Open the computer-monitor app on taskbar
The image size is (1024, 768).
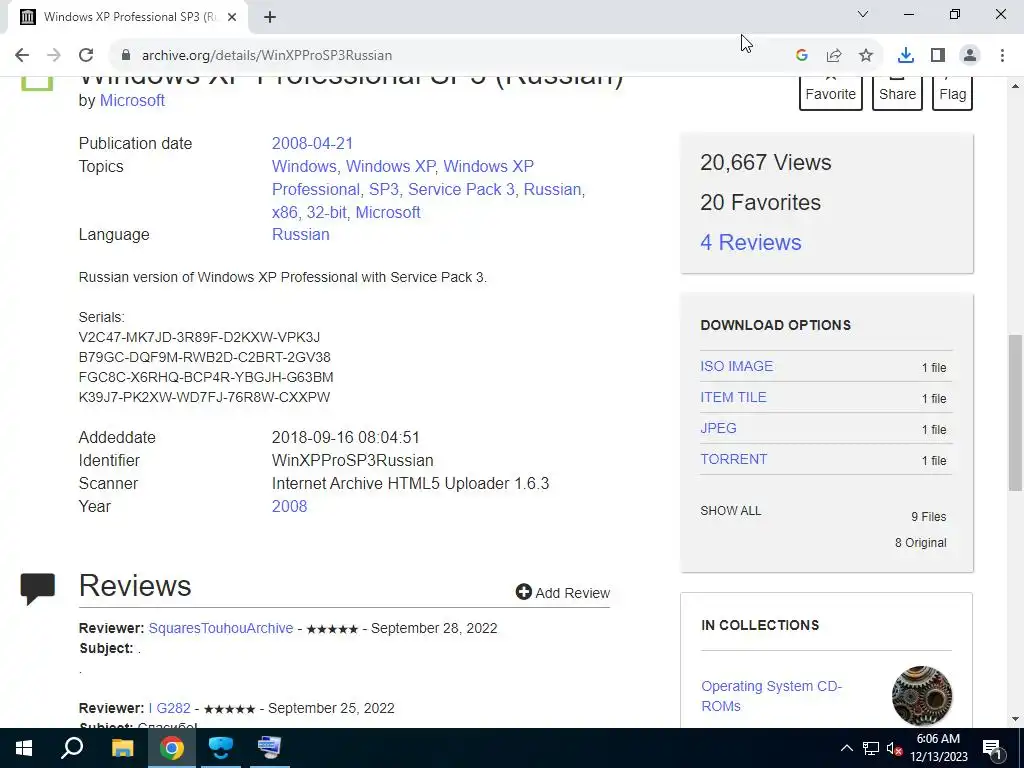click(270, 748)
